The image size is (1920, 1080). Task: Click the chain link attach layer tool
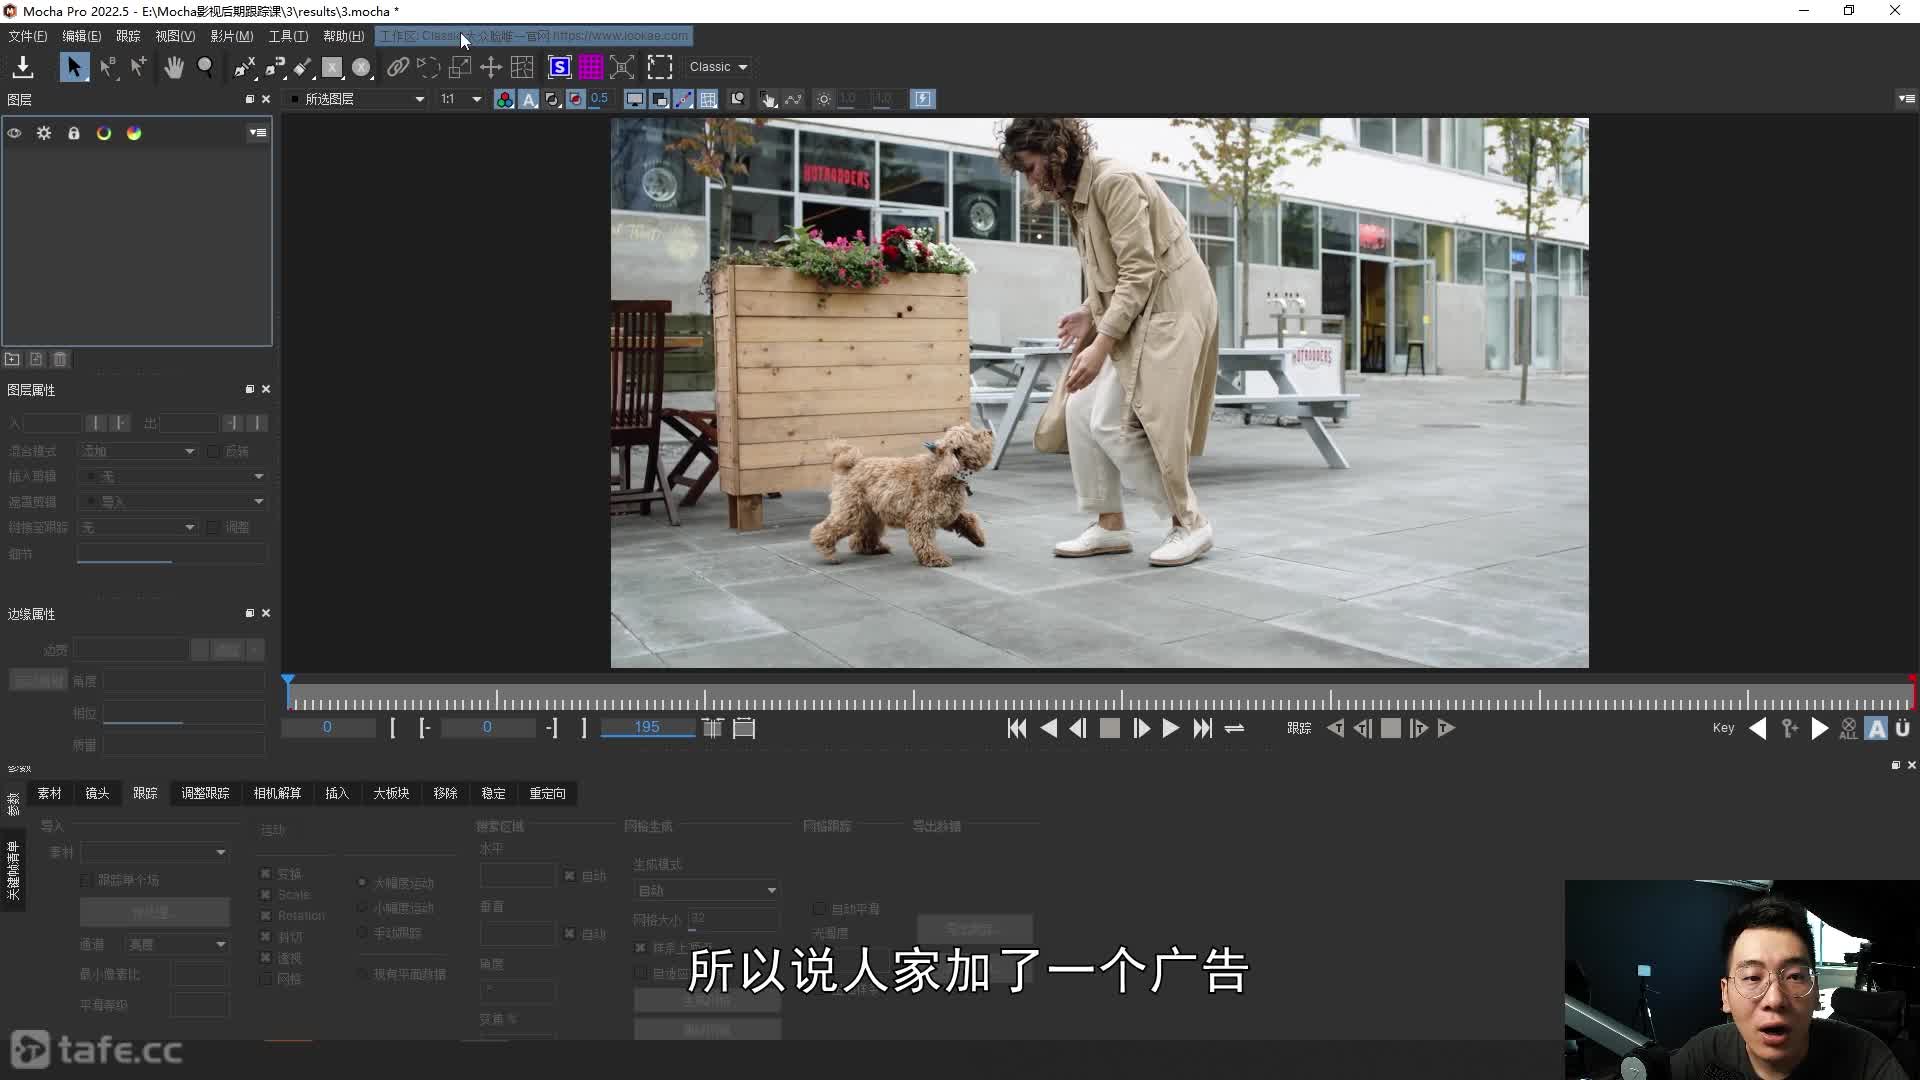coord(398,67)
